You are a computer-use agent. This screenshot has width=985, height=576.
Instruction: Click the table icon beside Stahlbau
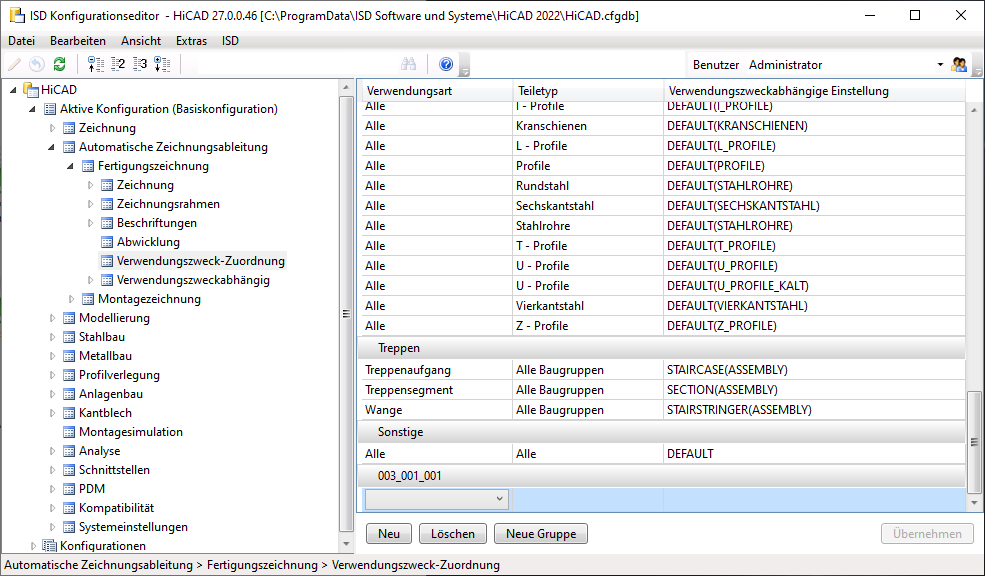click(69, 337)
